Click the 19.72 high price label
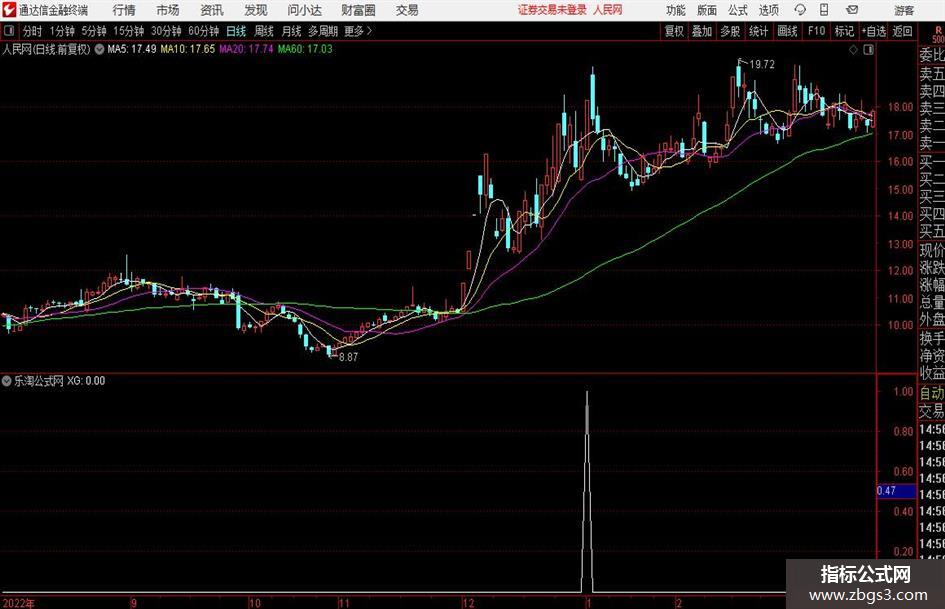The image size is (945, 609). 762,65
